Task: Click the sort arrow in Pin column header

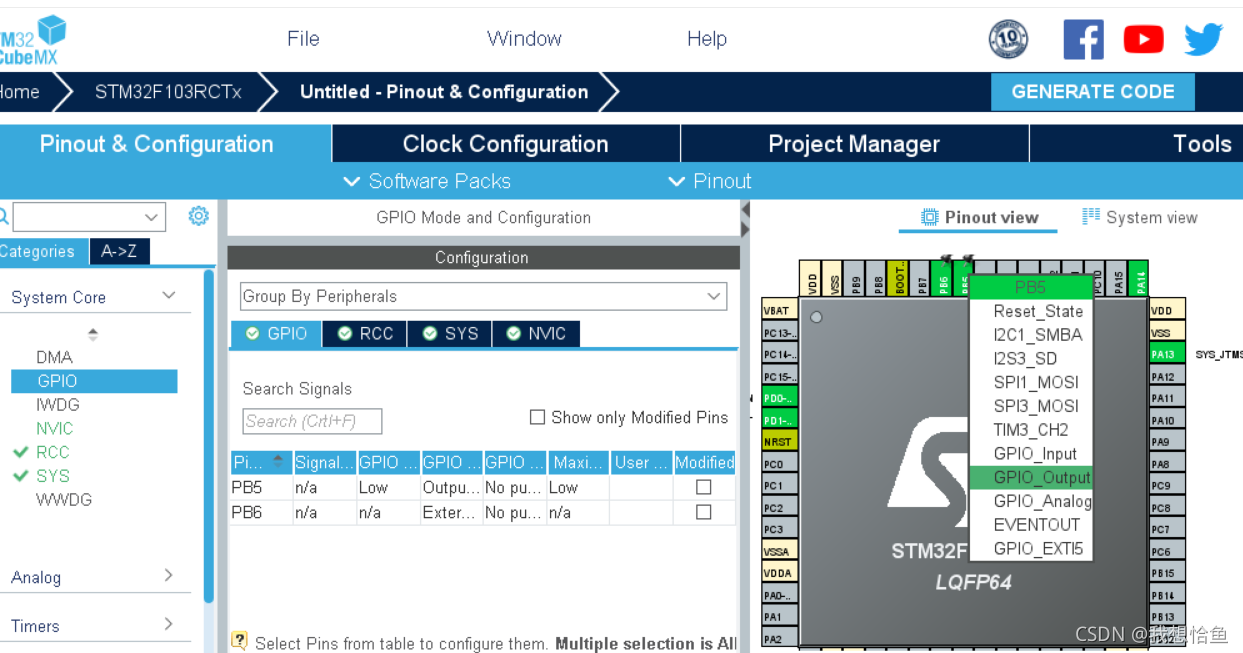Action: click(279, 462)
